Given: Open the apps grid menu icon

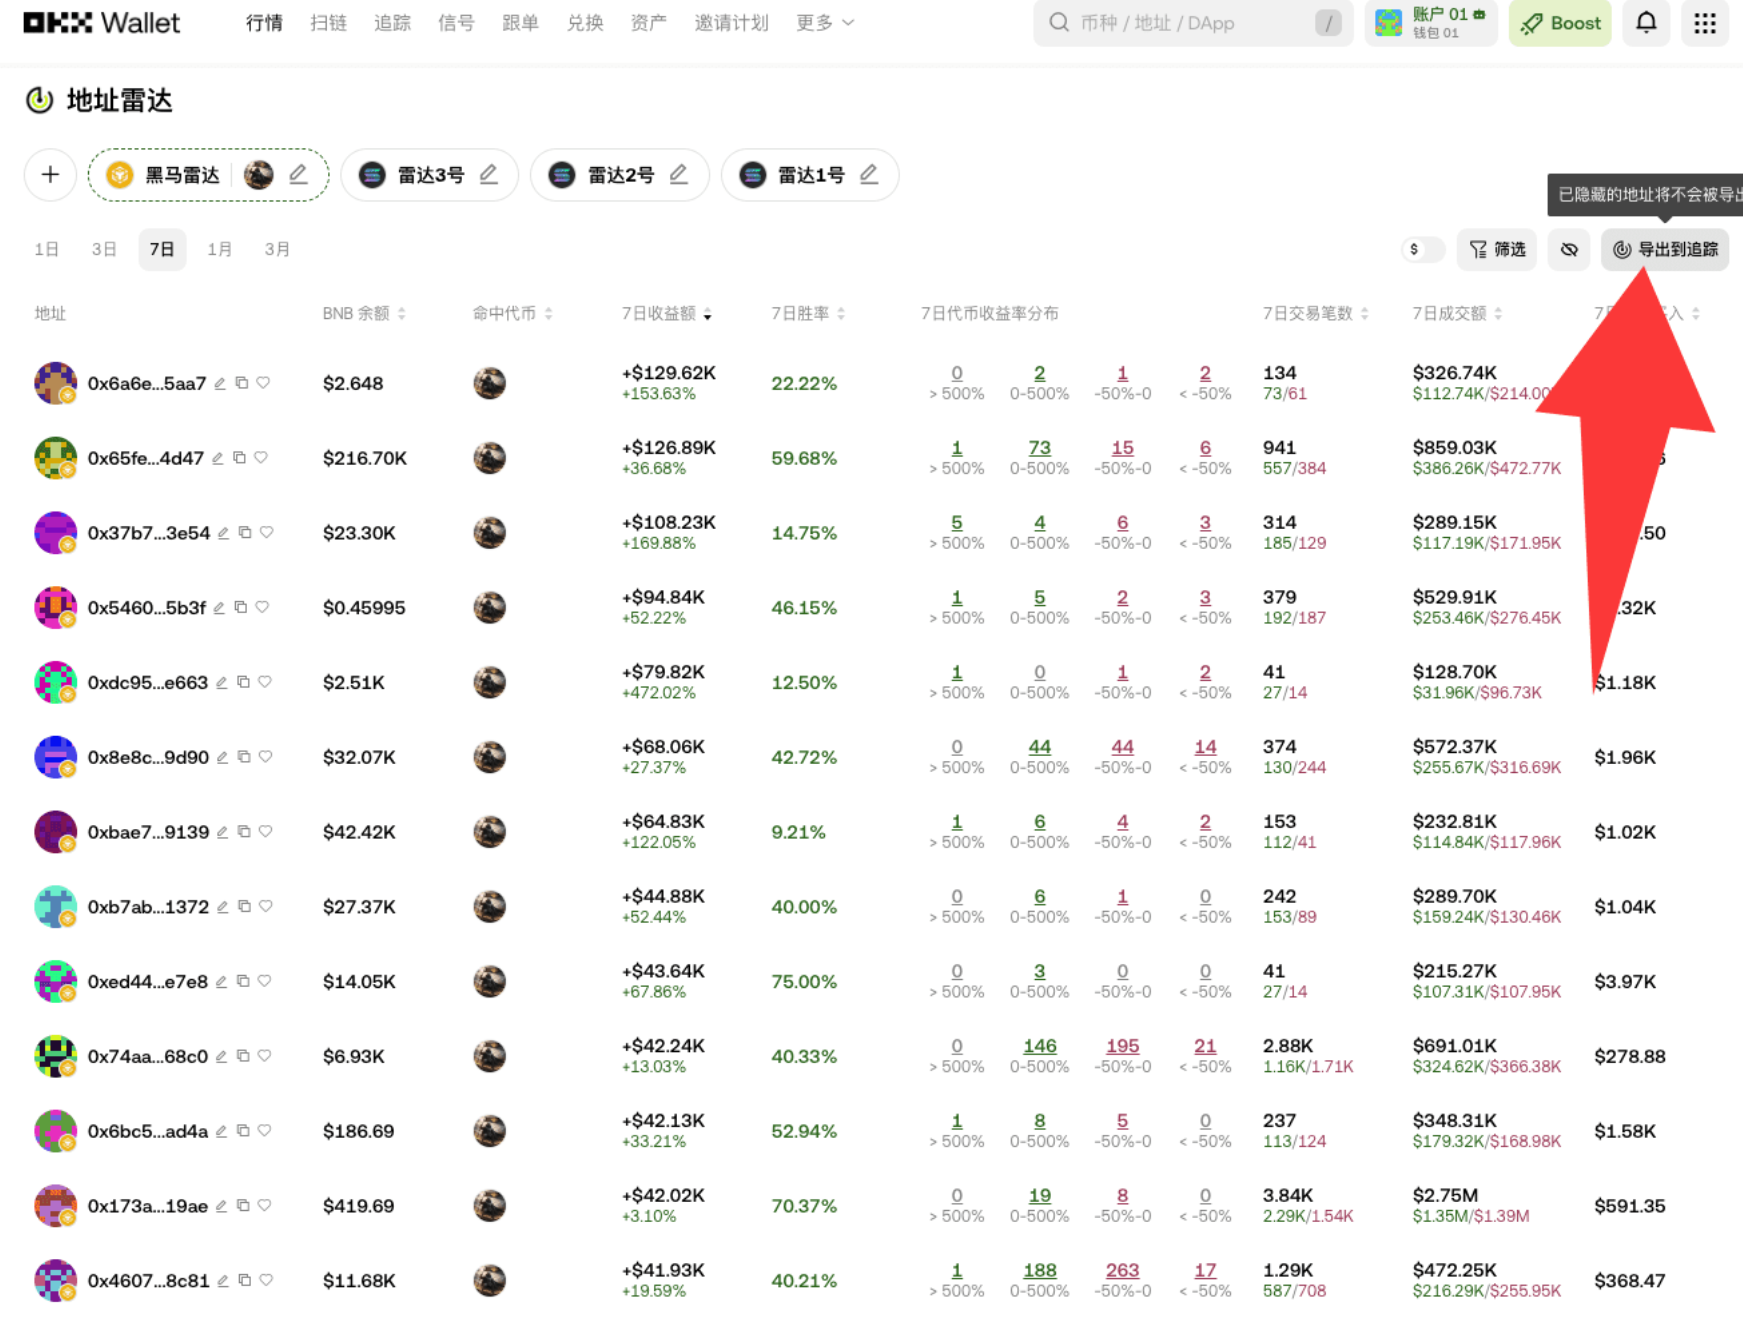Looking at the screenshot, I should pyautogui.click(x=1704, y=23).
